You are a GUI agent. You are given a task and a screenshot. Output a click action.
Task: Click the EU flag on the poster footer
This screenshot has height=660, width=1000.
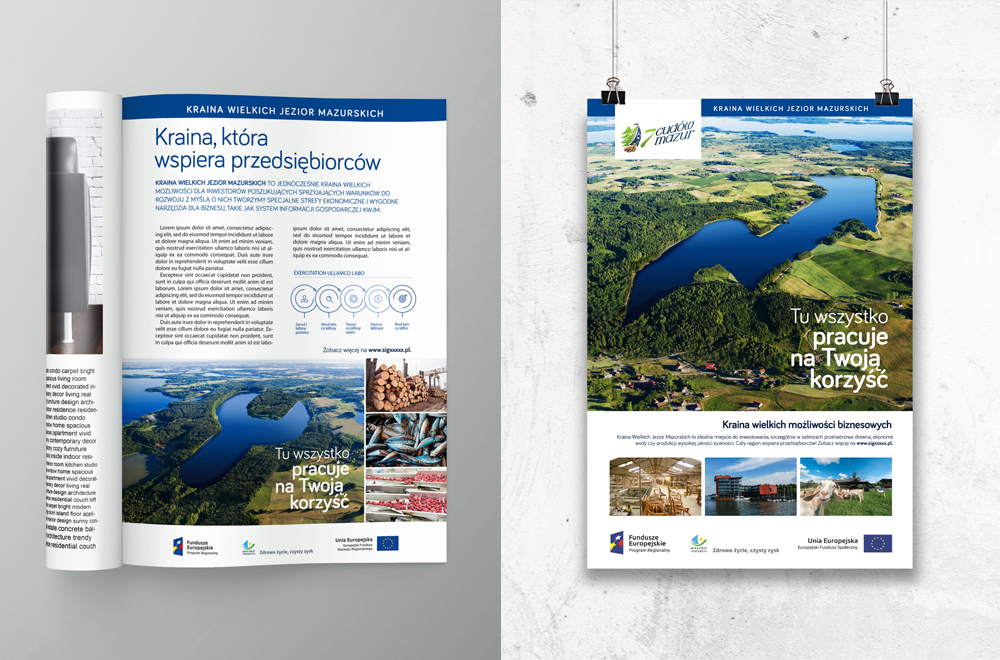(878, 543)
